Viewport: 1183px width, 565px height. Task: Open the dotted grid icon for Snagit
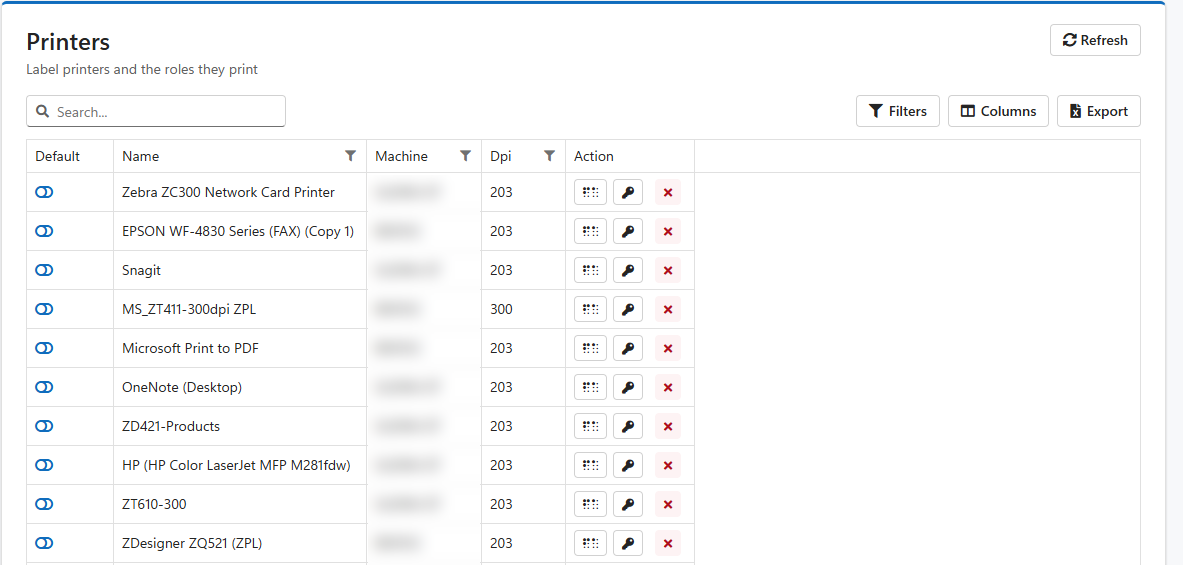(590, 270)
